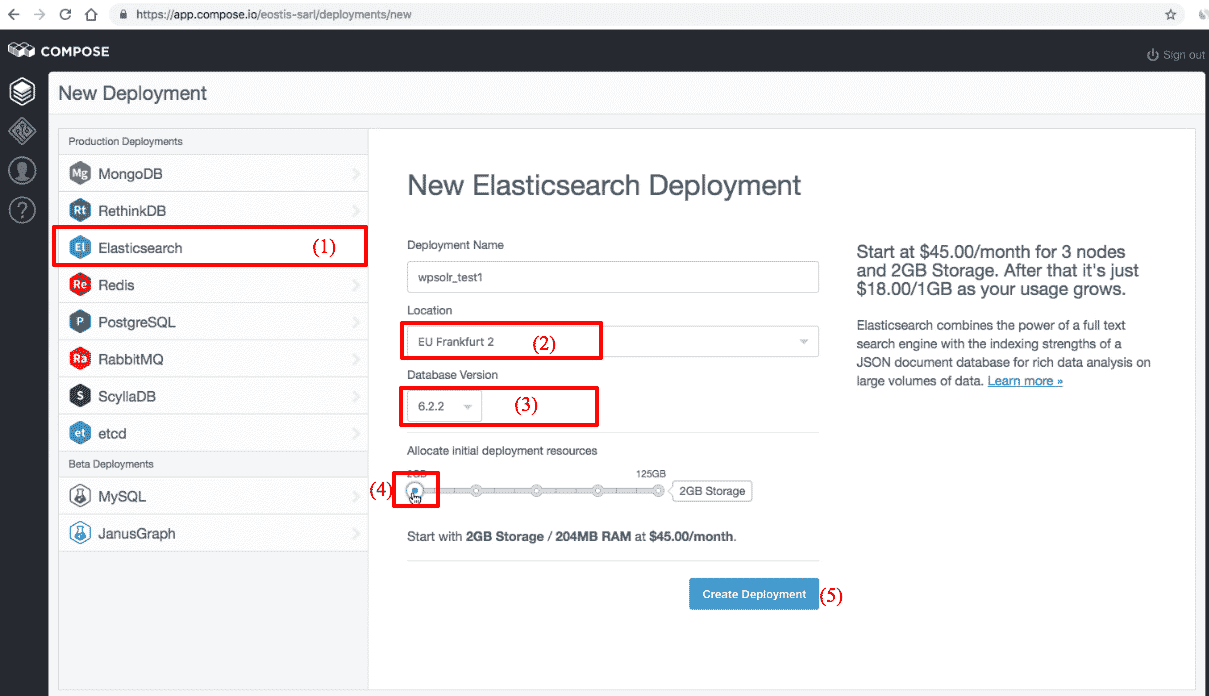Open Deployments stack icon in left sidebar
1209x696 pixels.
[22, 92]
